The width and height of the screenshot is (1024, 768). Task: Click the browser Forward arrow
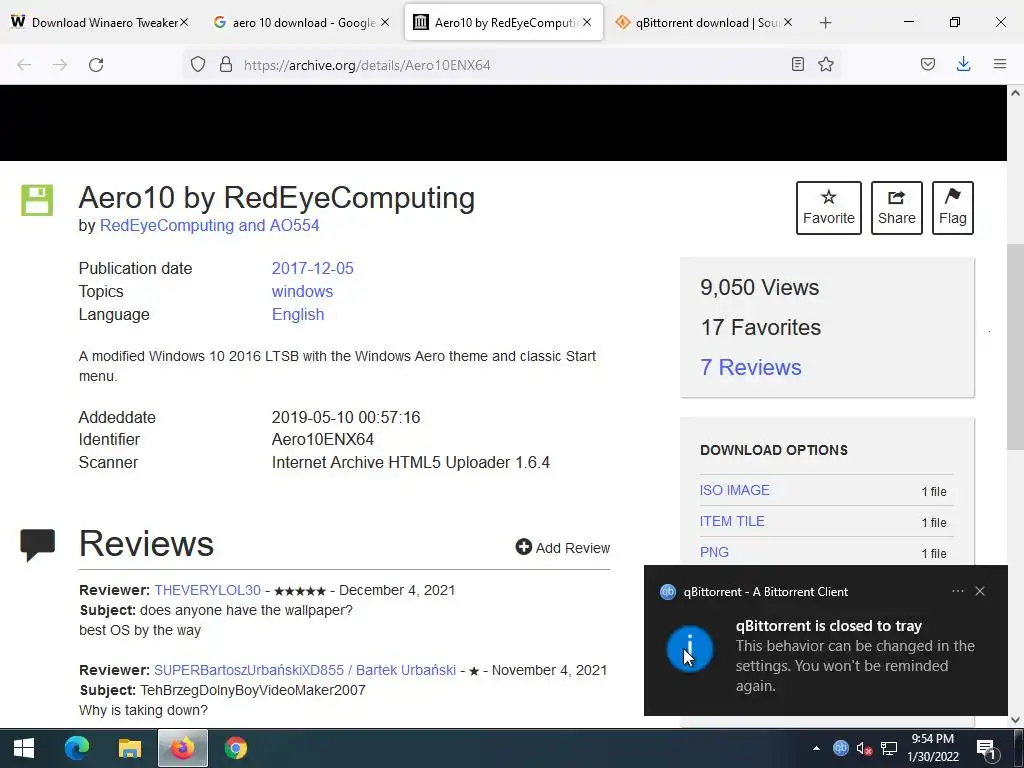[x=60, y=65]
